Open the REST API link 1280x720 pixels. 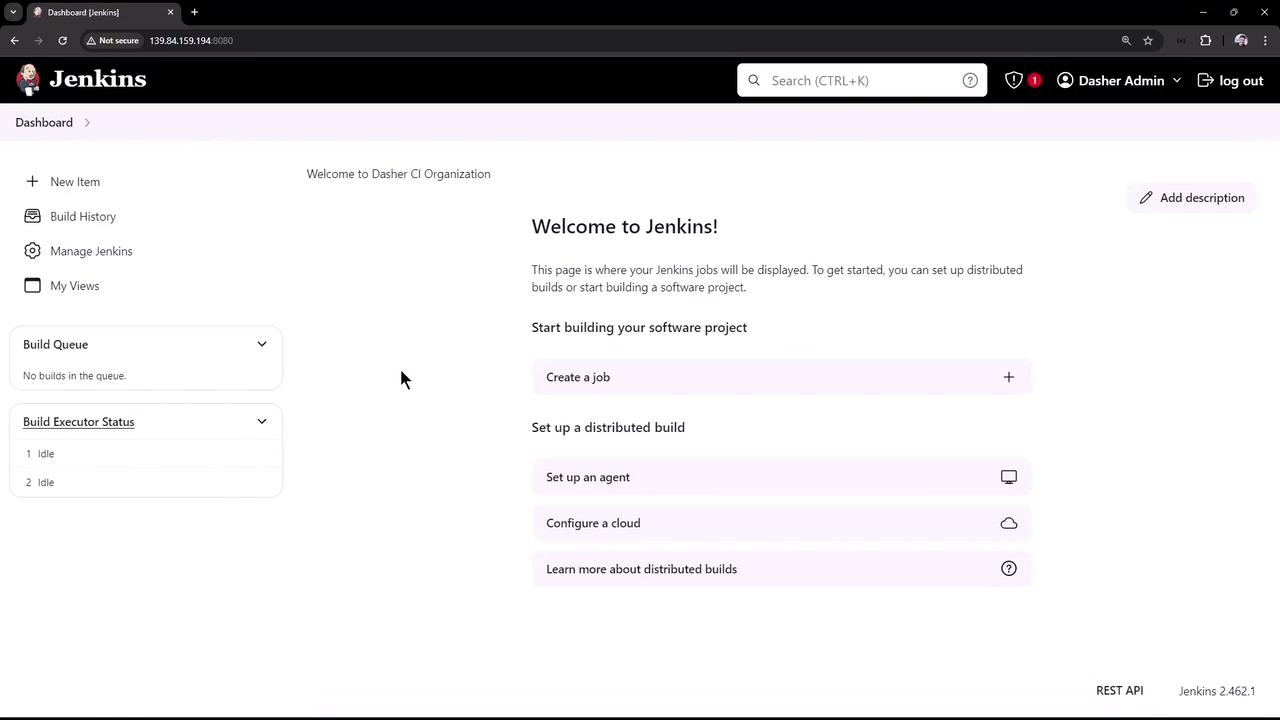tap(1119, 690)
